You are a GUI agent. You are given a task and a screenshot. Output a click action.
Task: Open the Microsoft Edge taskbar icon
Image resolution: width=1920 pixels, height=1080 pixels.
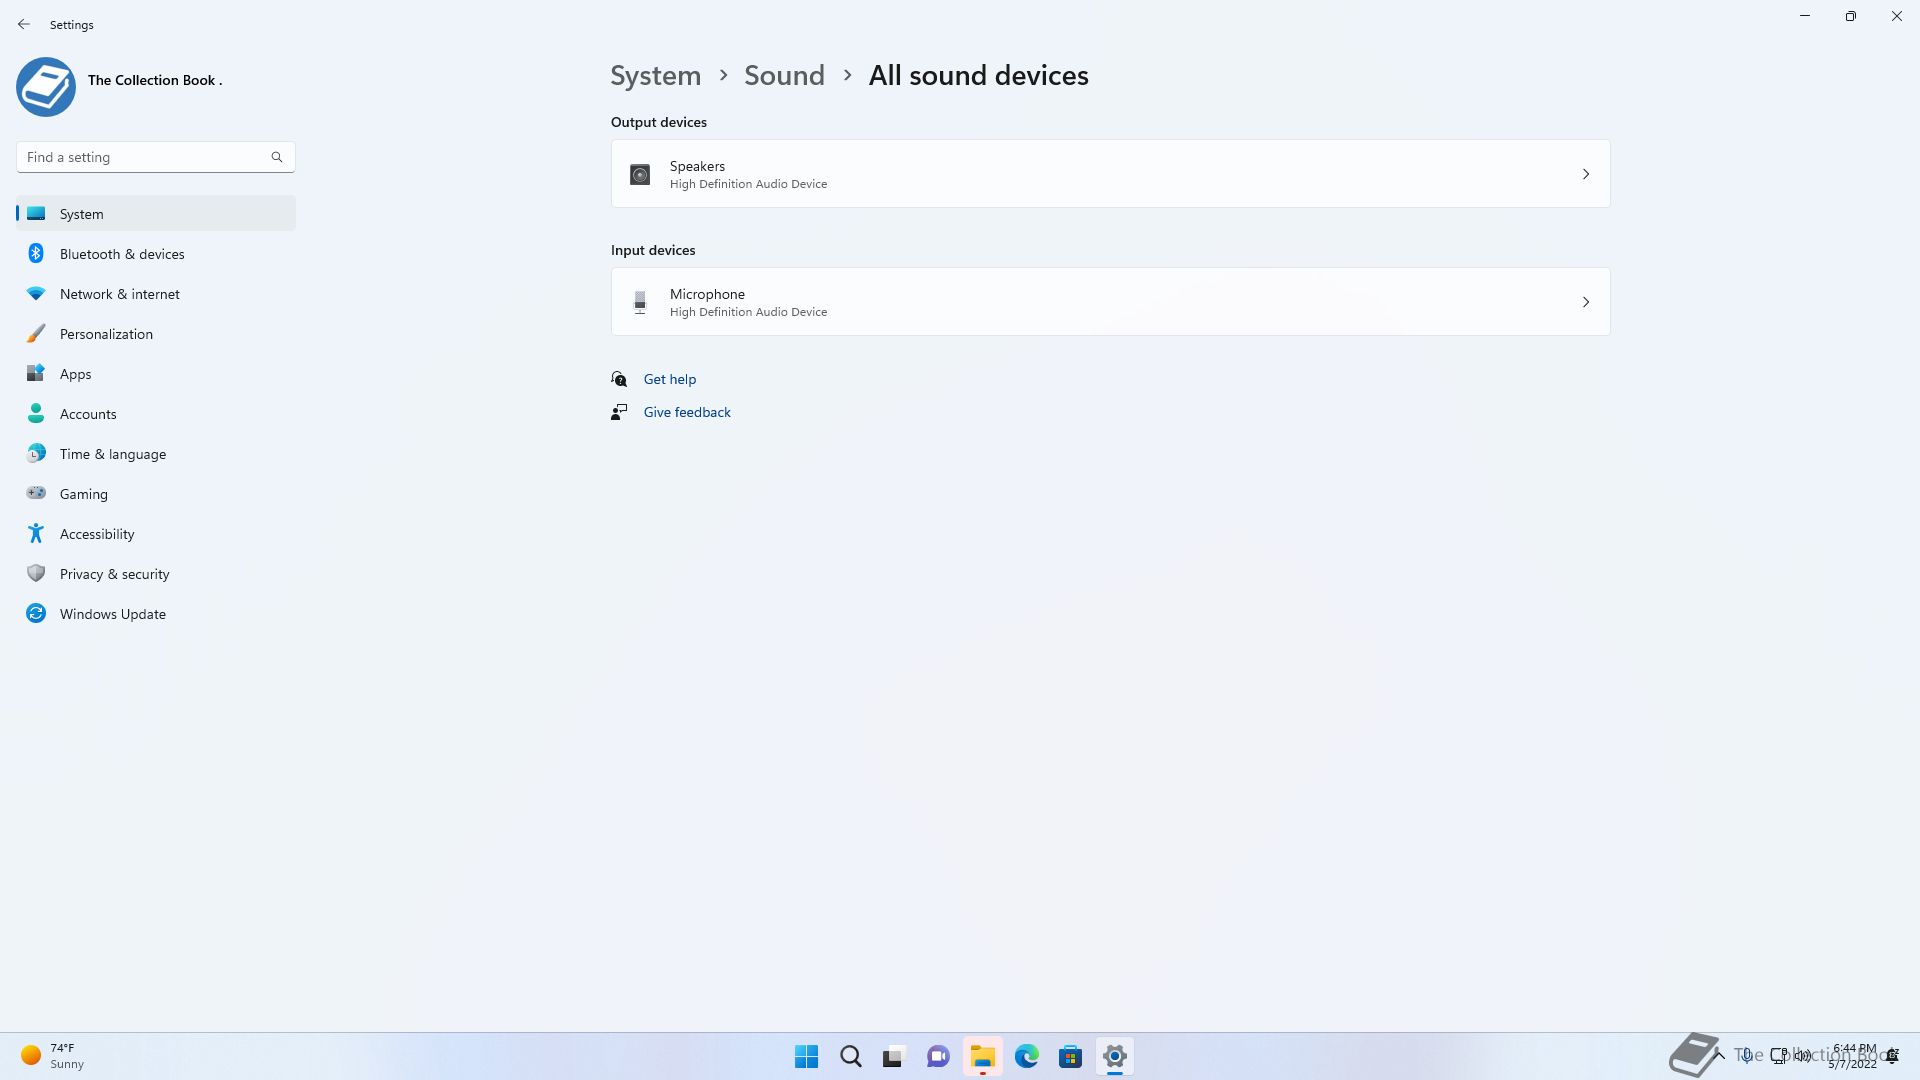(1026, 1056)
